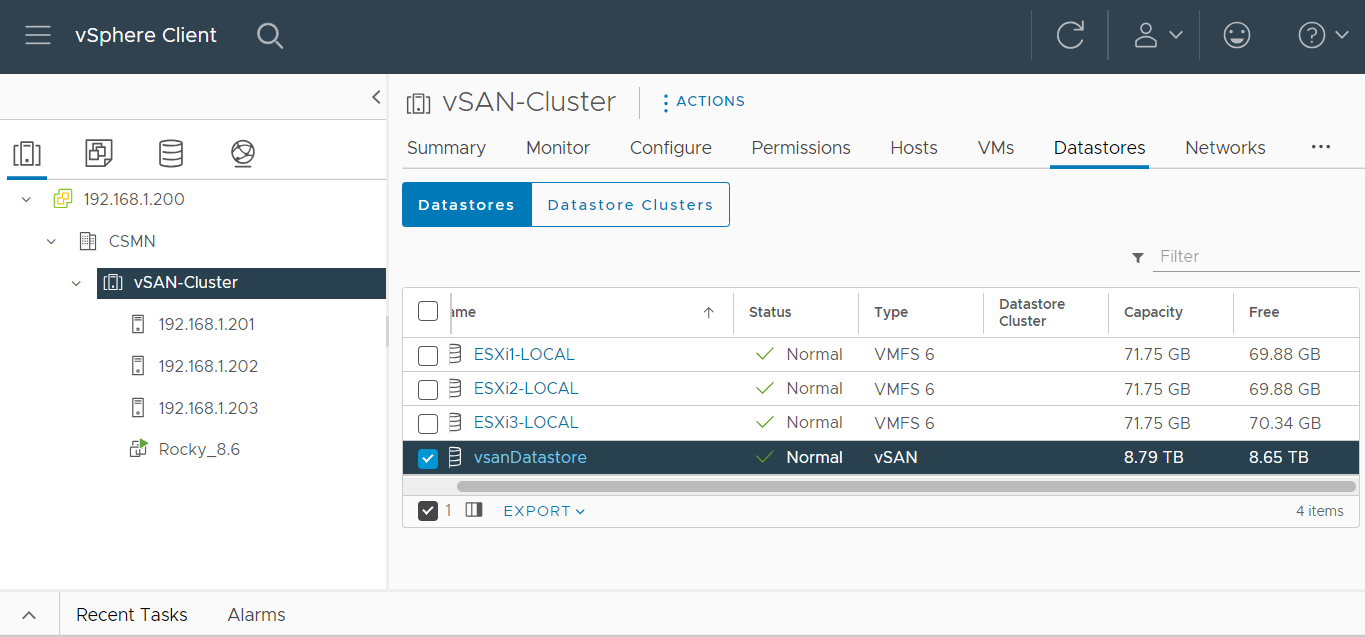Open the Networks tab
Viewport: 1365px width, 637px height.
1225,148
